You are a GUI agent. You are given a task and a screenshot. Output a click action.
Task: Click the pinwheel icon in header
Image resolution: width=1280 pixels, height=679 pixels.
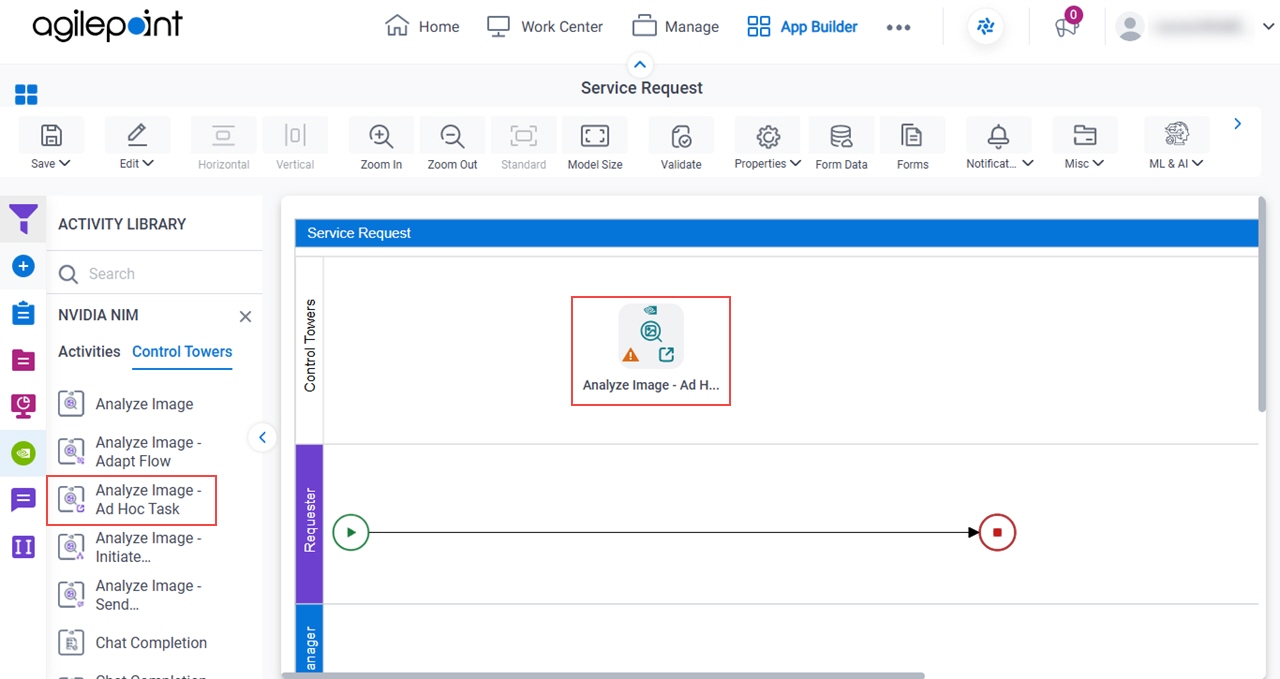click(x=986, y=27)
